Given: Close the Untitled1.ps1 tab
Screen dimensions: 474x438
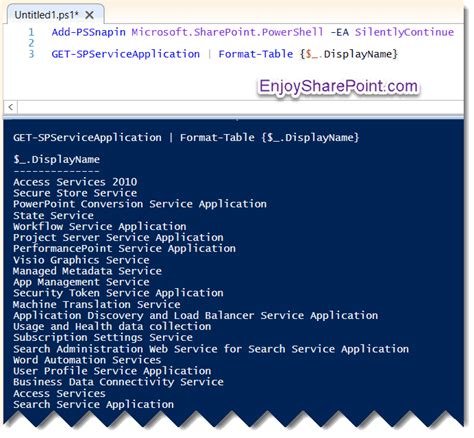Looking at the screenshot, I should [89, 15].
